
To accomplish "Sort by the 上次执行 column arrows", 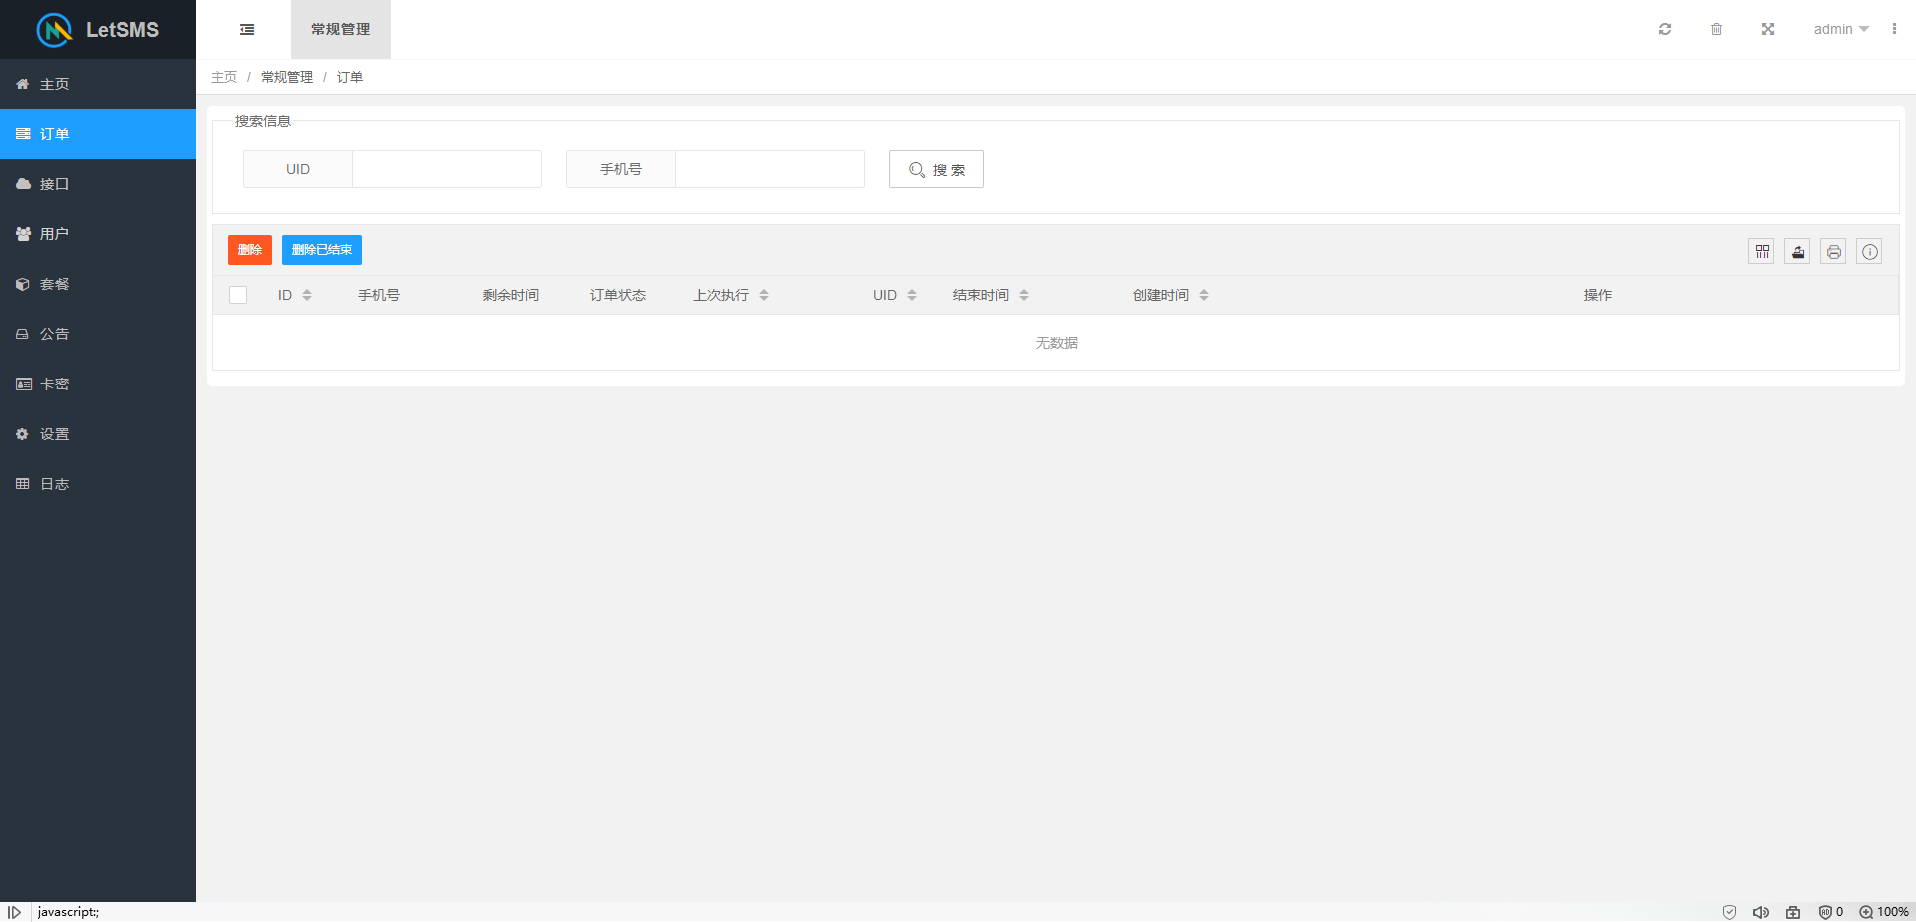I will [764, 295].
